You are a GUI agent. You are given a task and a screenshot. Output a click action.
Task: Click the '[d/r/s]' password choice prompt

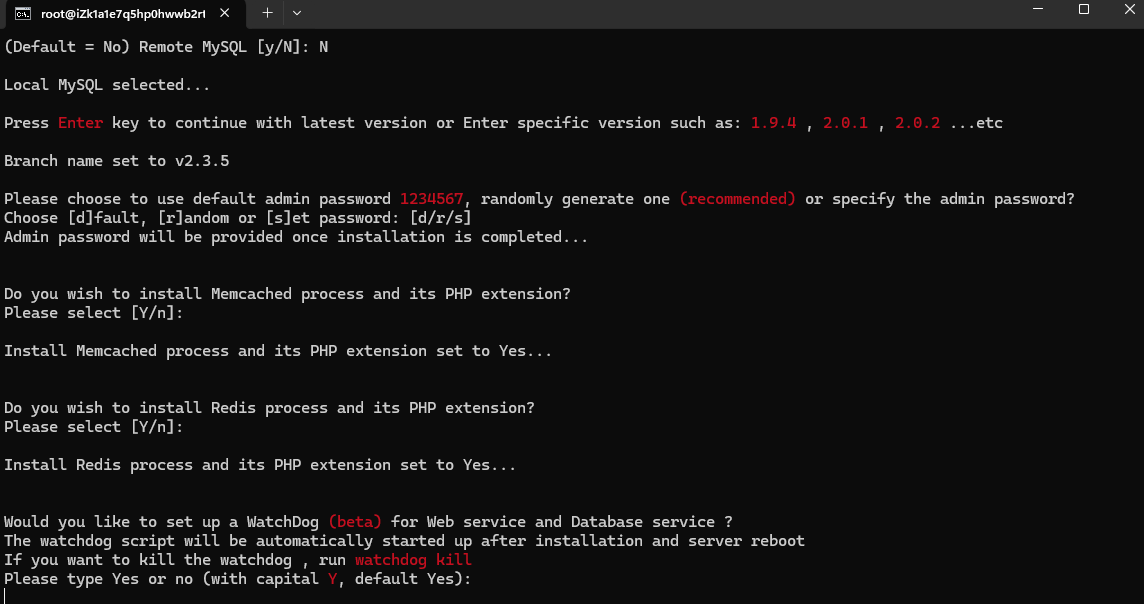point(440,218)
